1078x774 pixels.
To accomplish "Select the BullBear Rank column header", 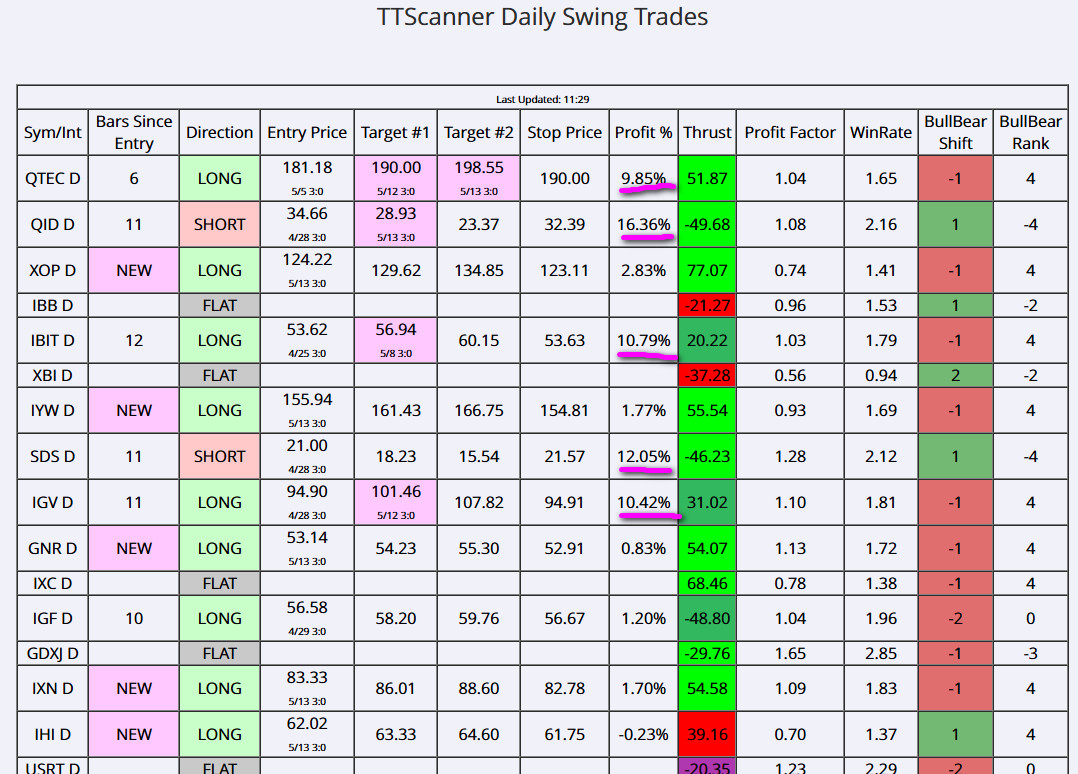I will [1030, 132].
